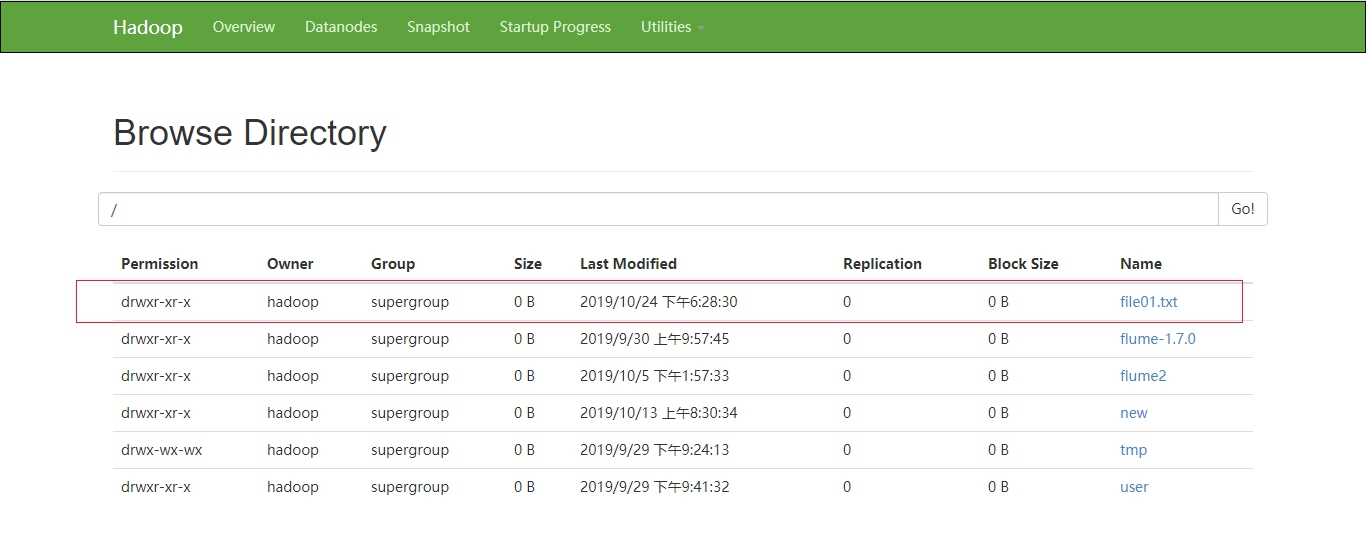Click the Last Modified column header
The height and width of the screenshot is (543, 1366).
pos(628,264)
